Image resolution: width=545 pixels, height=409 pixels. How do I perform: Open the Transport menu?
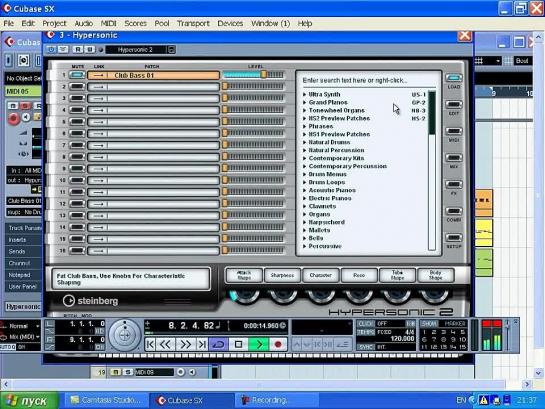(193, 23)
